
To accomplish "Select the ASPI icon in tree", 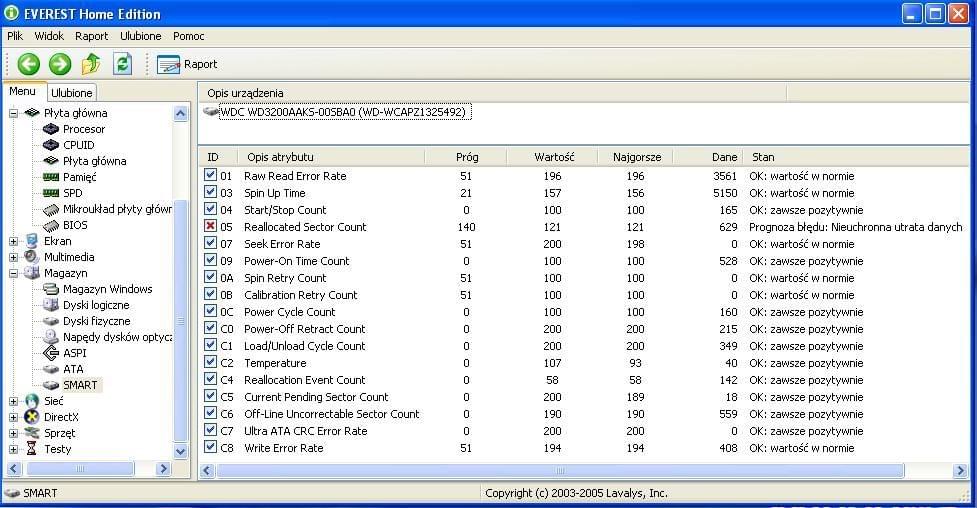I will pyautogui.click(x=50, y=353).
